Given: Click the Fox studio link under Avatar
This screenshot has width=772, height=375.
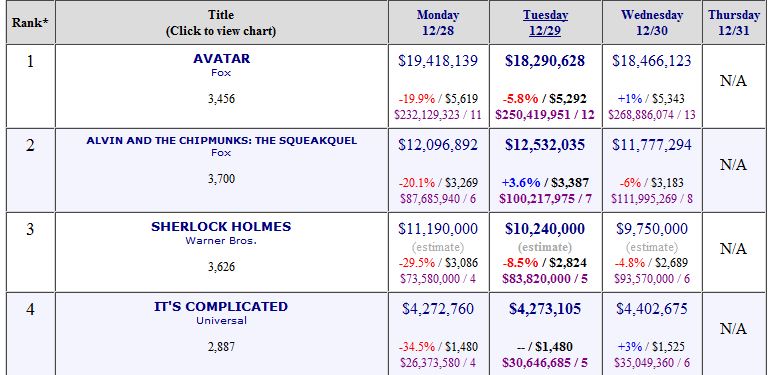Looking at the screenshot, I should coord(221,72).
